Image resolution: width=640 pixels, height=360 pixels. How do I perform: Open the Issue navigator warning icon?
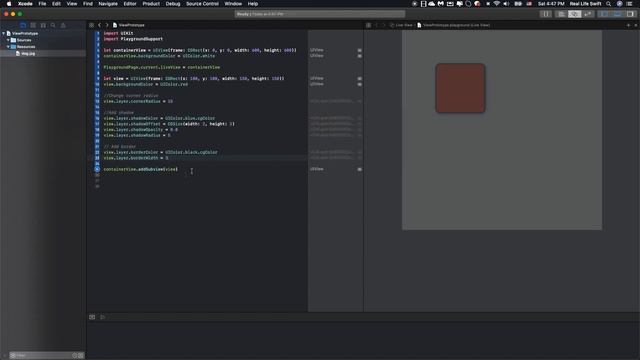pos(63,25)
